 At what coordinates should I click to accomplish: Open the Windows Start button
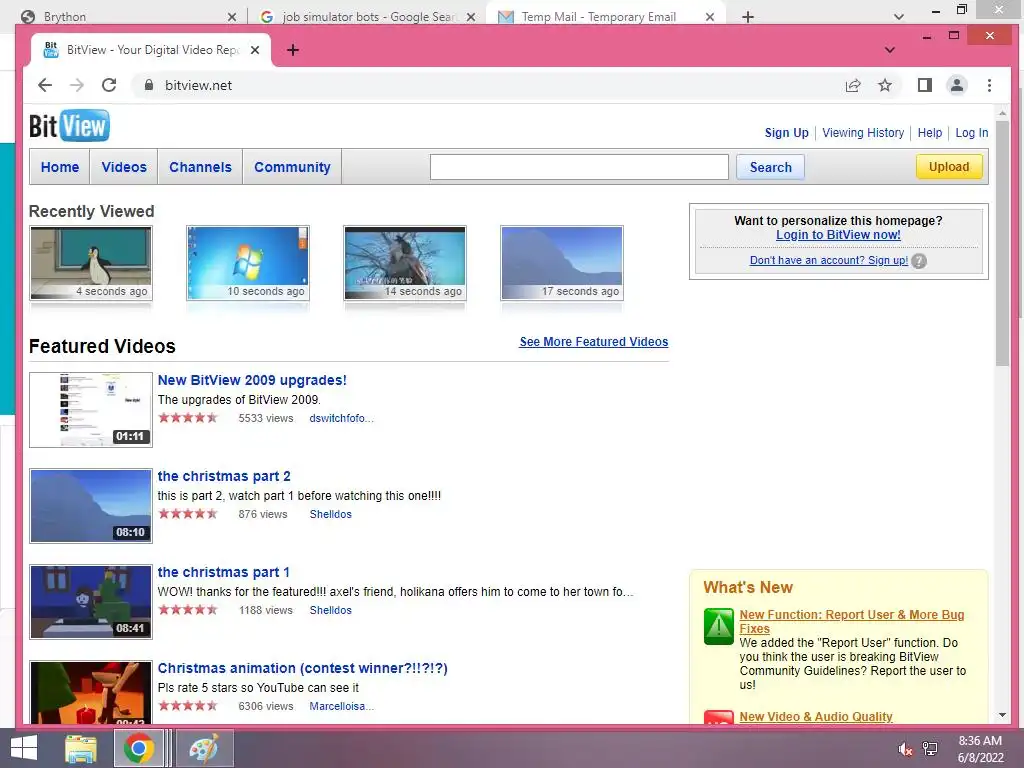(24, 748)
